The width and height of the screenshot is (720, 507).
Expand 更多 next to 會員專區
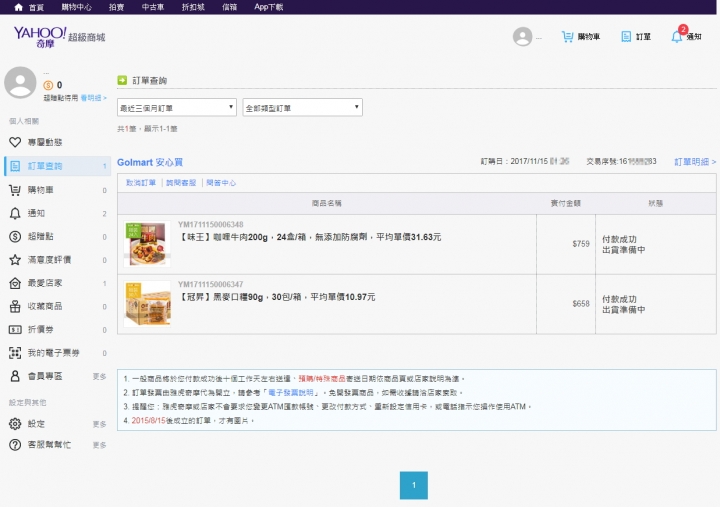coord(99,377)
